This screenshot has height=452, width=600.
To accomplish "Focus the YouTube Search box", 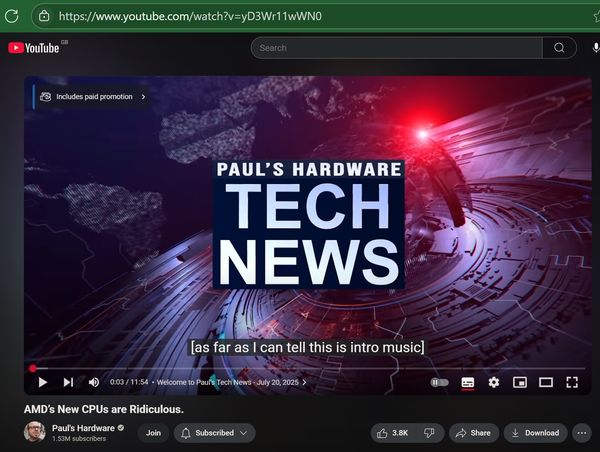I will 397,48.
